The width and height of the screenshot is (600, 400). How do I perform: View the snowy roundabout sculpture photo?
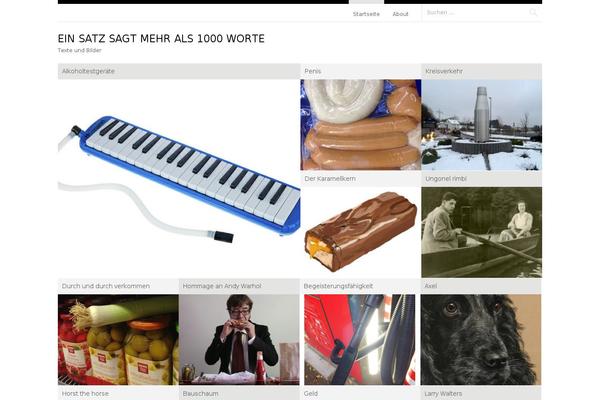pos(481,125)
